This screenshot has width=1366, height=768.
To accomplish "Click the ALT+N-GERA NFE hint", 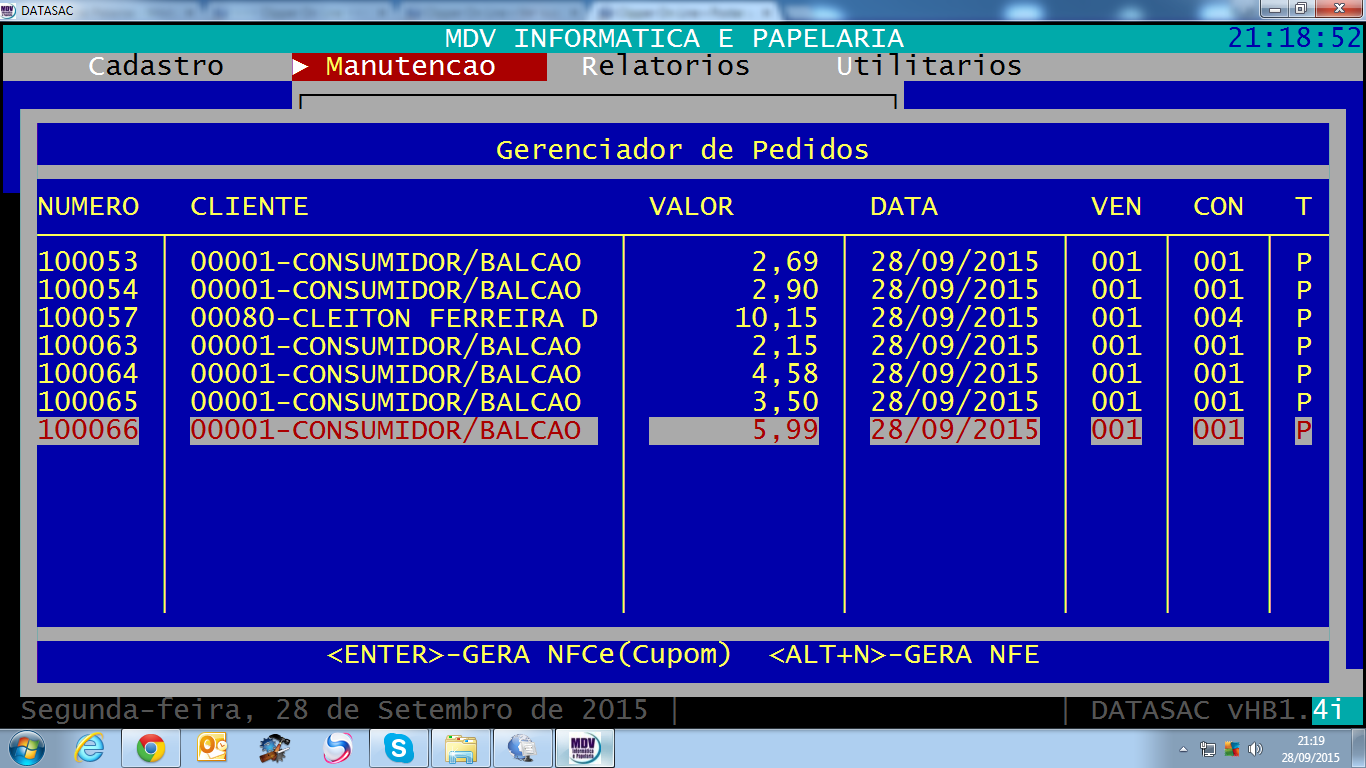I will pyautogui.click(x=905, y=655).
